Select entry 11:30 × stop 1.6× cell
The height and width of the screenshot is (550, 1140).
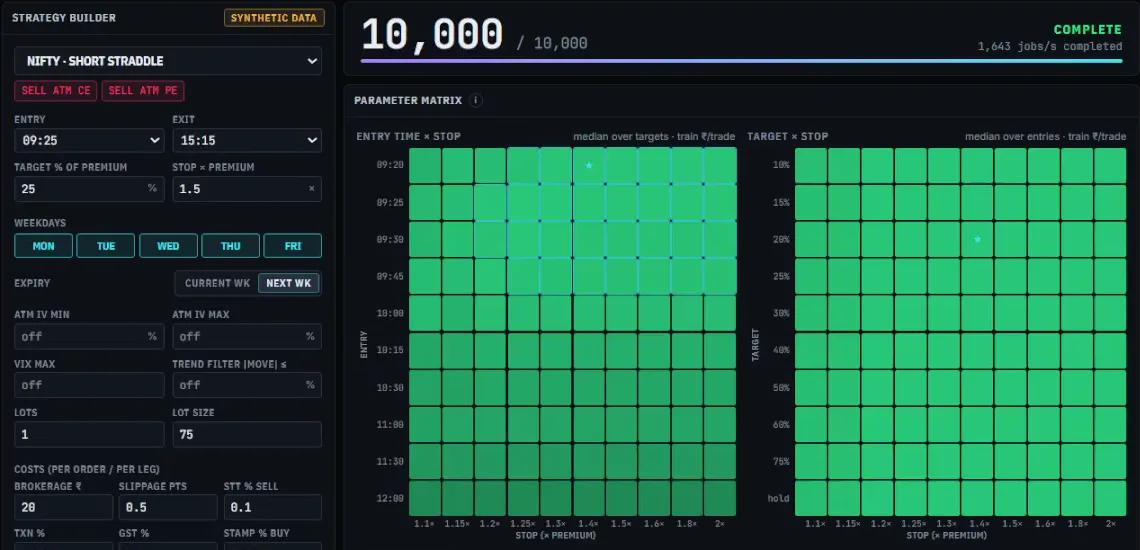pyautogui.click(x=654, y=461)
